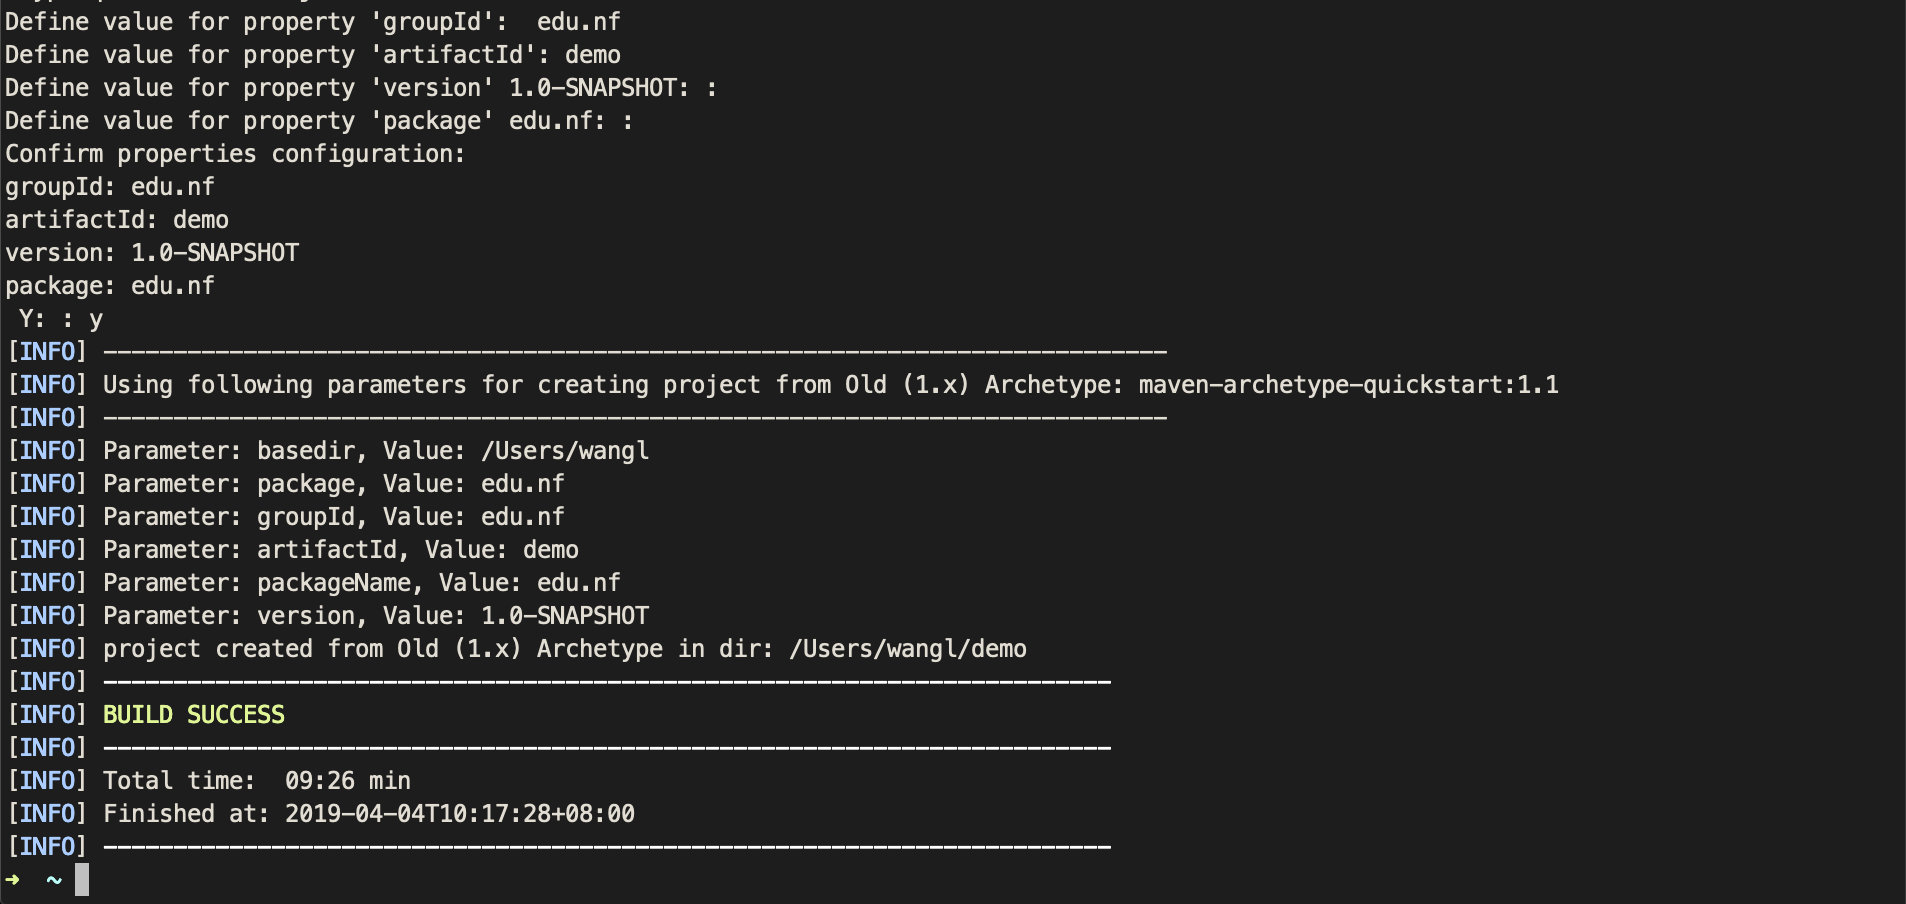Click 'demo' in the artifactId definition line
This screenshot has width=1906, height=904.
pyautogui.click(x=592, y=55)
